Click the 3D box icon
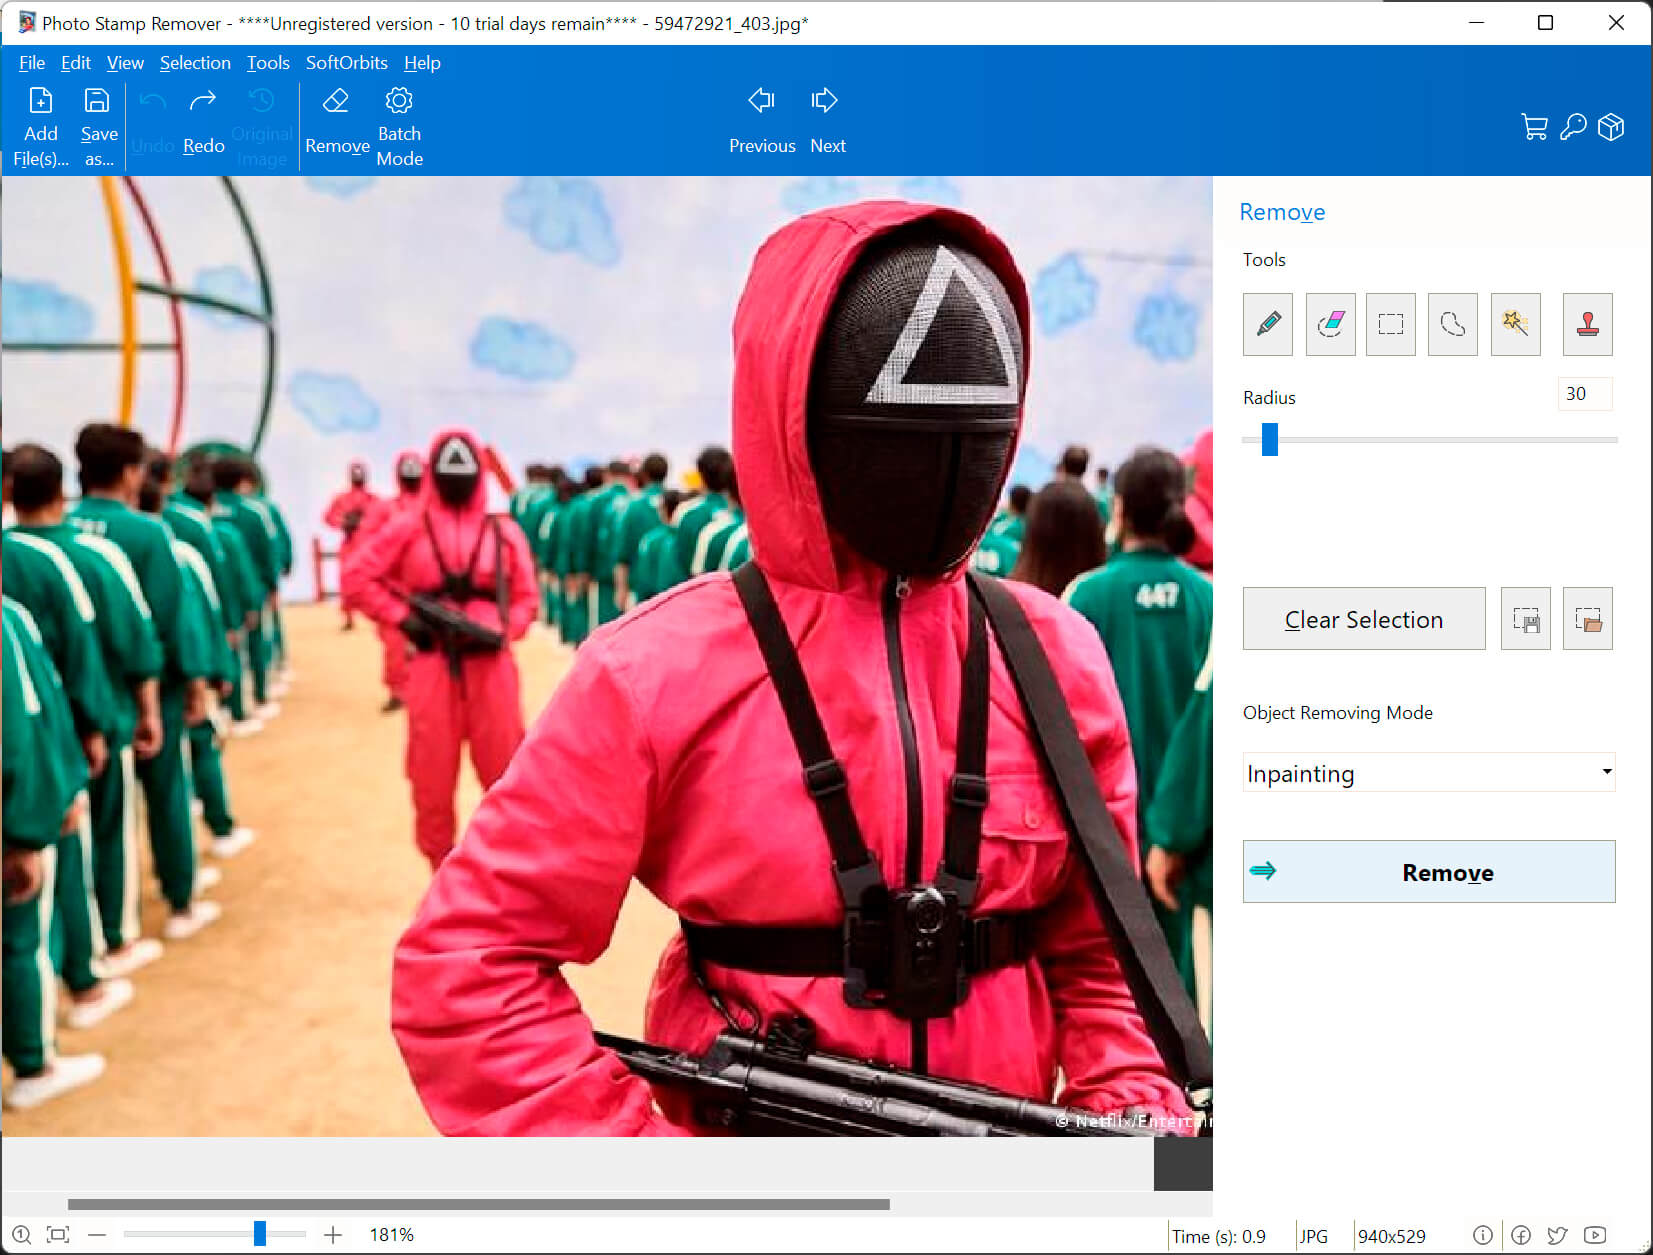The image size is (1653, 1255). pos(1611,127)
